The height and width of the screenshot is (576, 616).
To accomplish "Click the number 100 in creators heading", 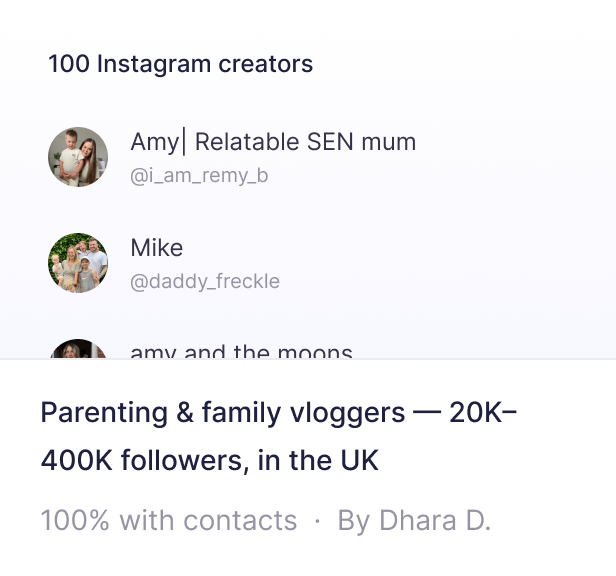I will (x=68, y=64).
